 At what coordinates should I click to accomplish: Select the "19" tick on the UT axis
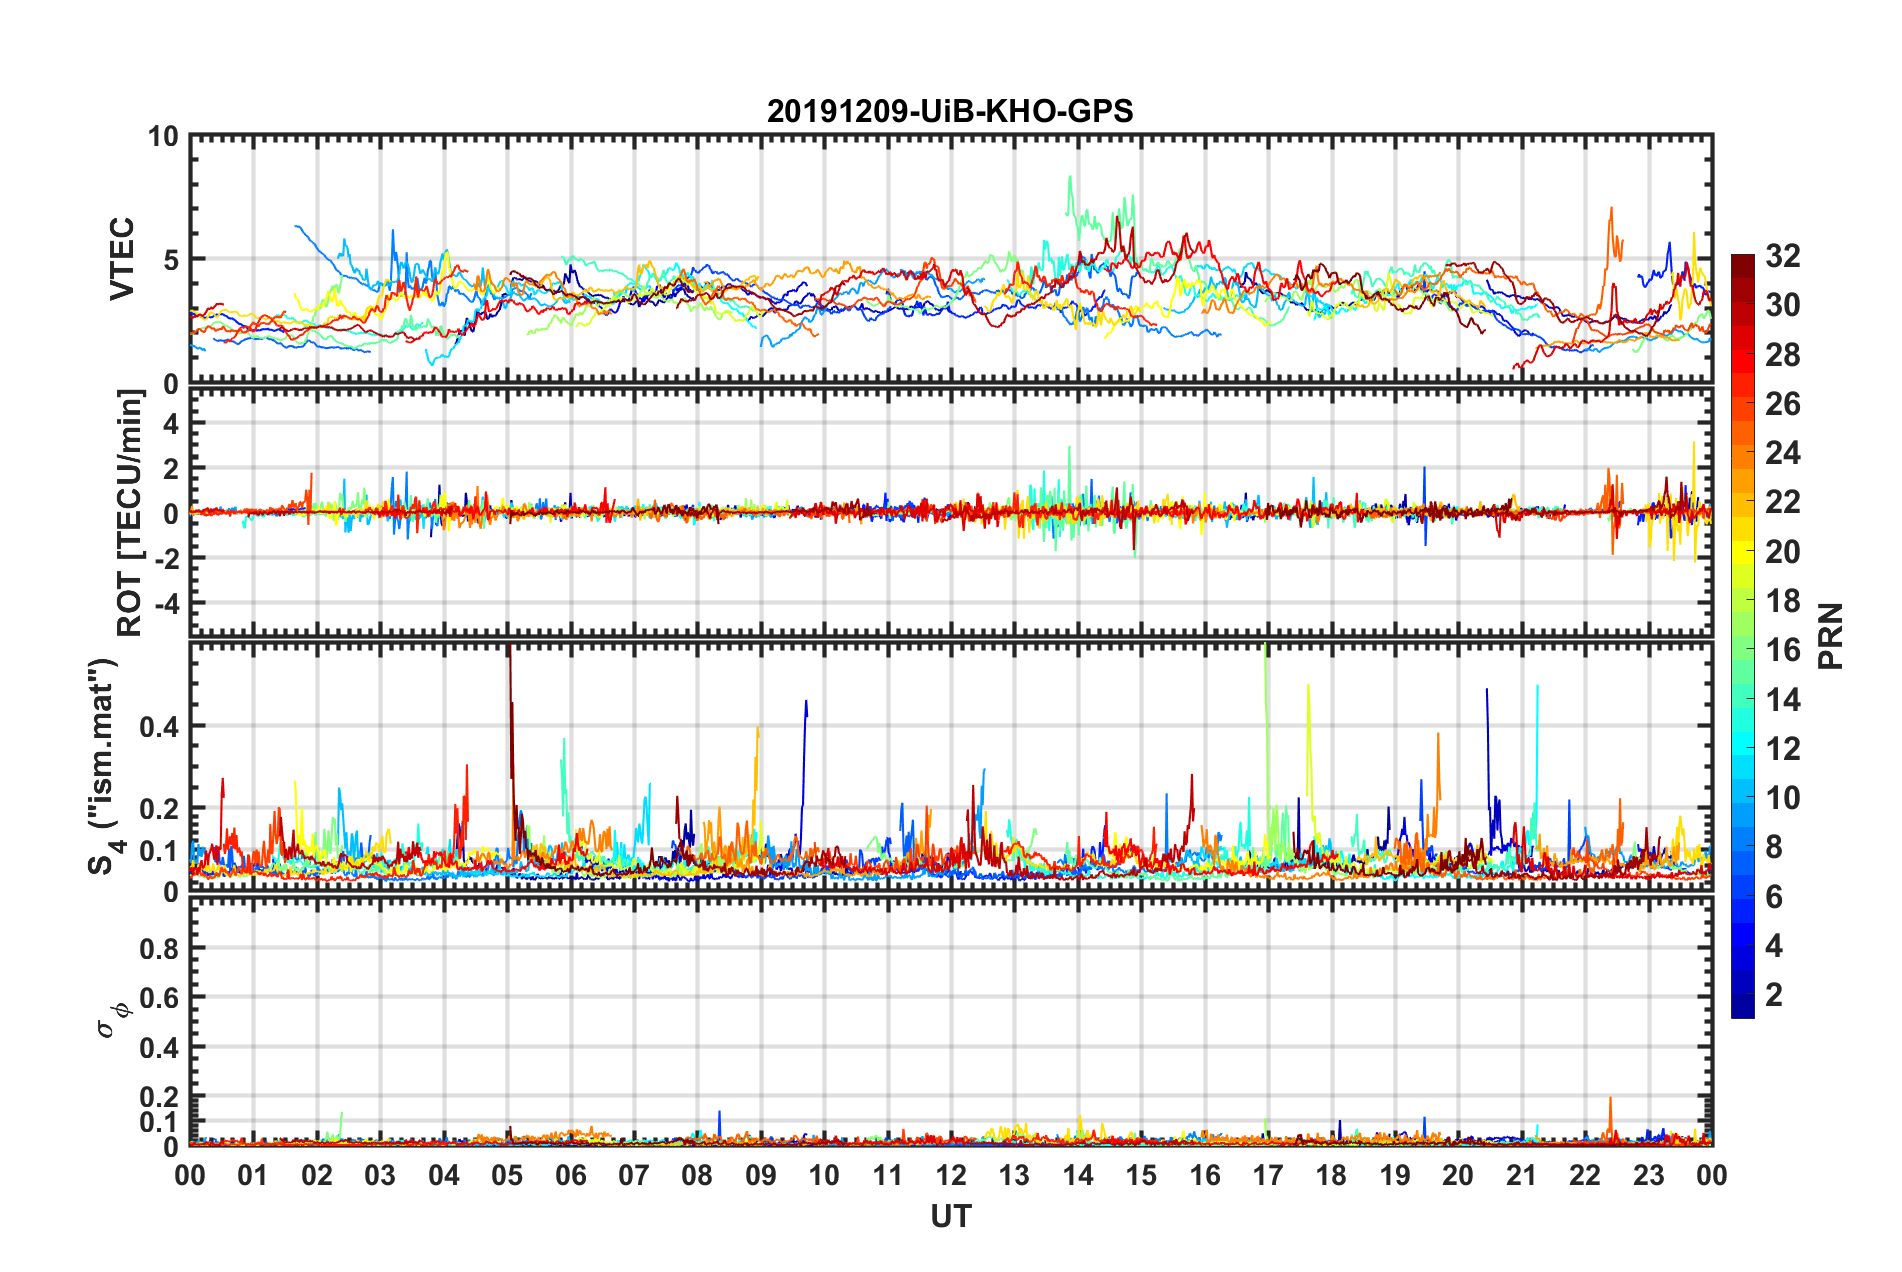(x=1395, y=1175)
